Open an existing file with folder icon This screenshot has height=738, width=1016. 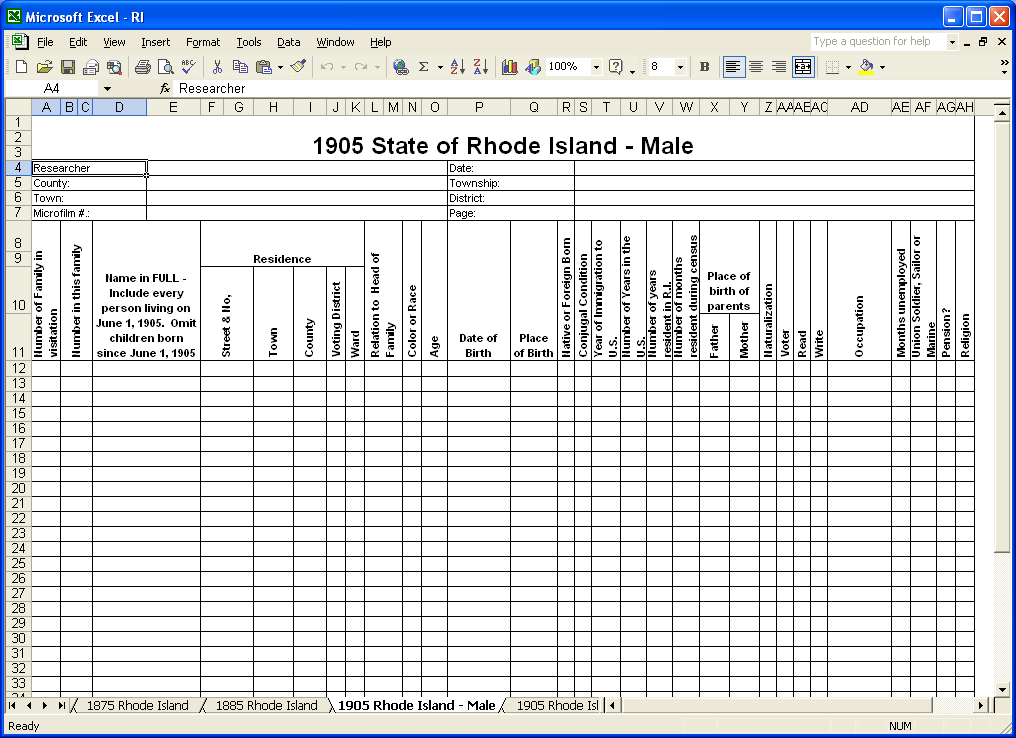coord(44,67)
